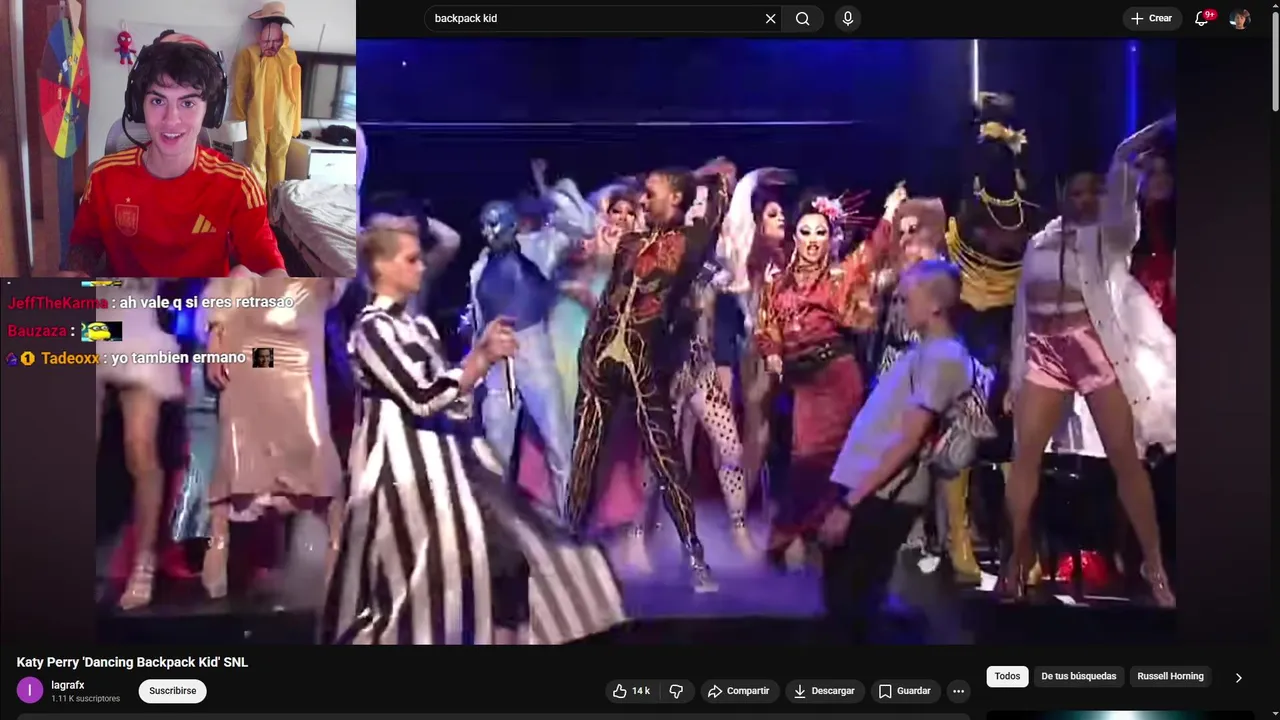Share the video via Compartir
This screenshot has height=720, width=1280.
[x=738, y=691]
